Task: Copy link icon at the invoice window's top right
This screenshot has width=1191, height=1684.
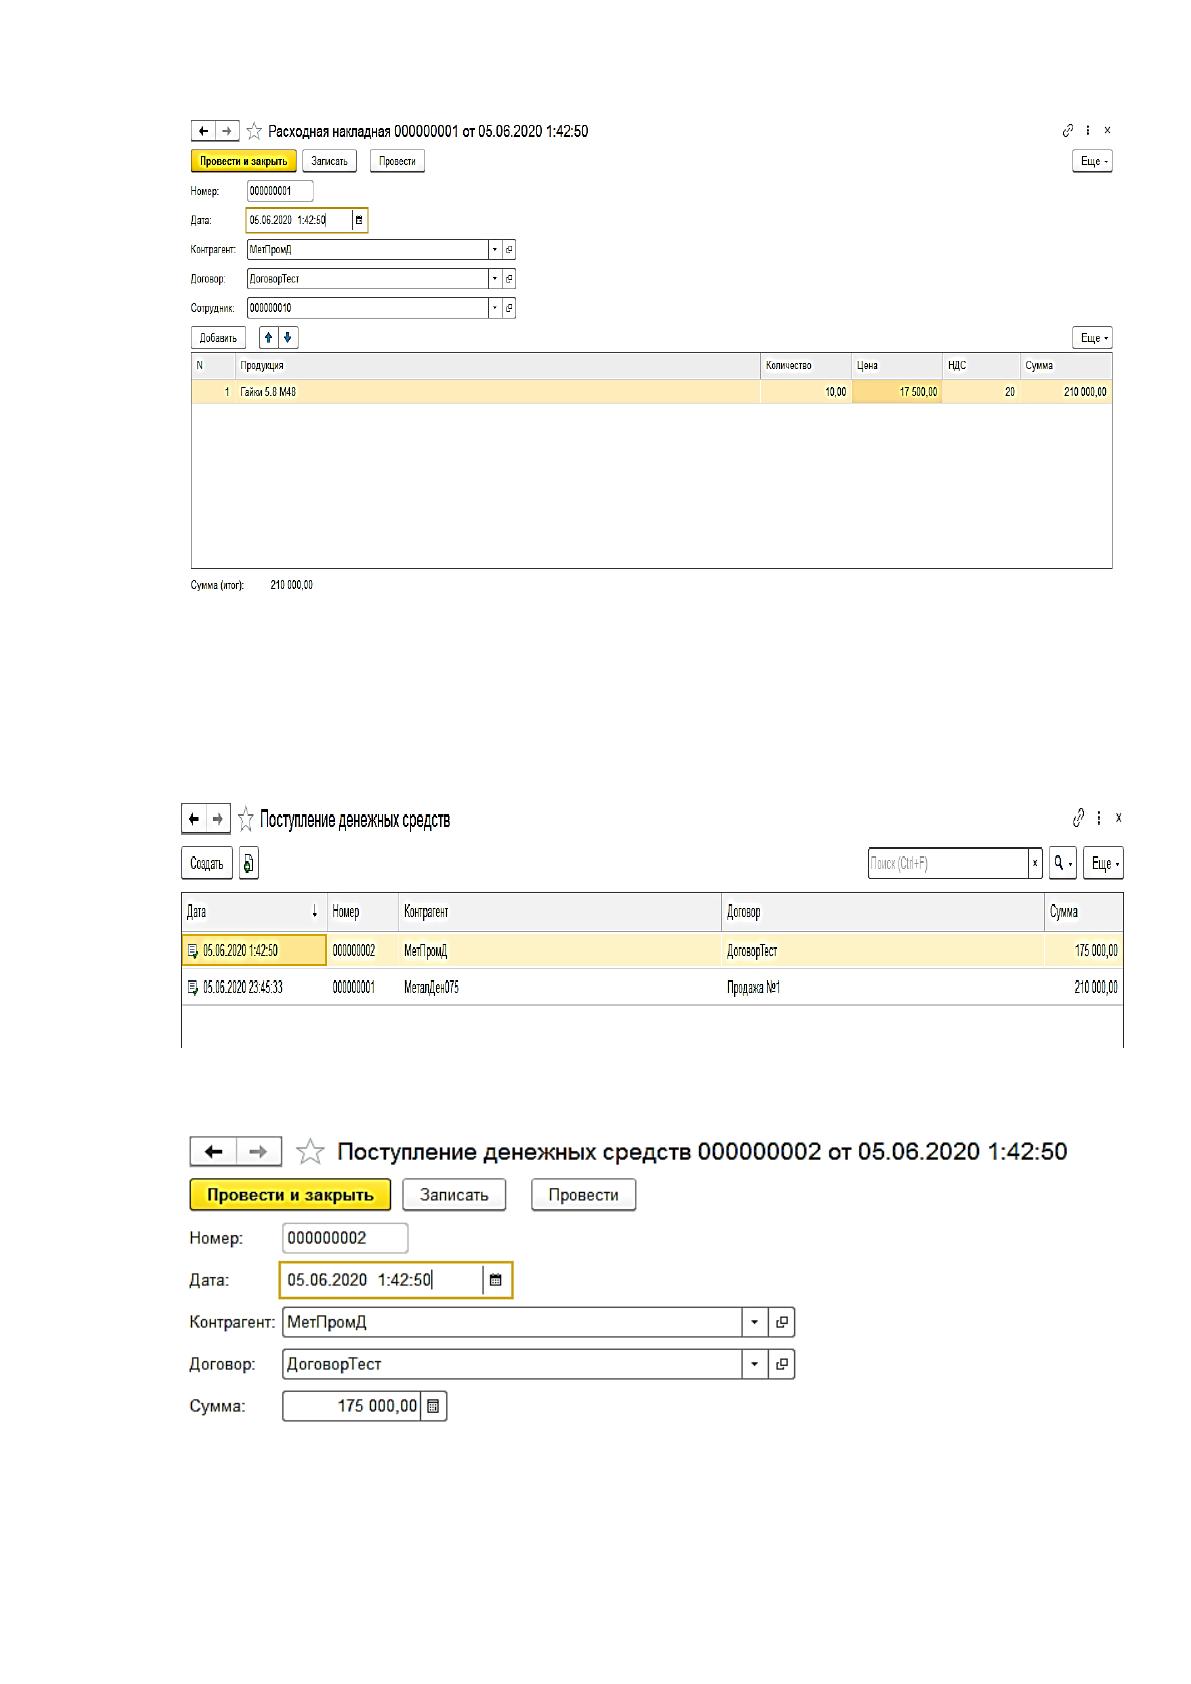Action: click(1068, 130)
